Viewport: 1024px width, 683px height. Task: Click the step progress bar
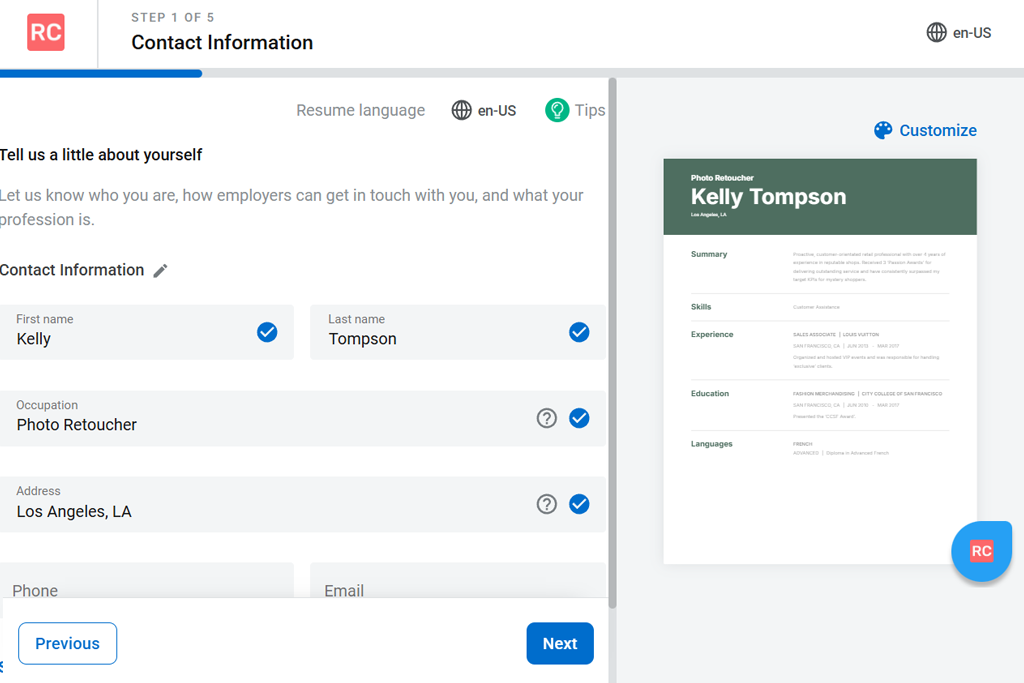pyautogui.click(x=512, y=73)
